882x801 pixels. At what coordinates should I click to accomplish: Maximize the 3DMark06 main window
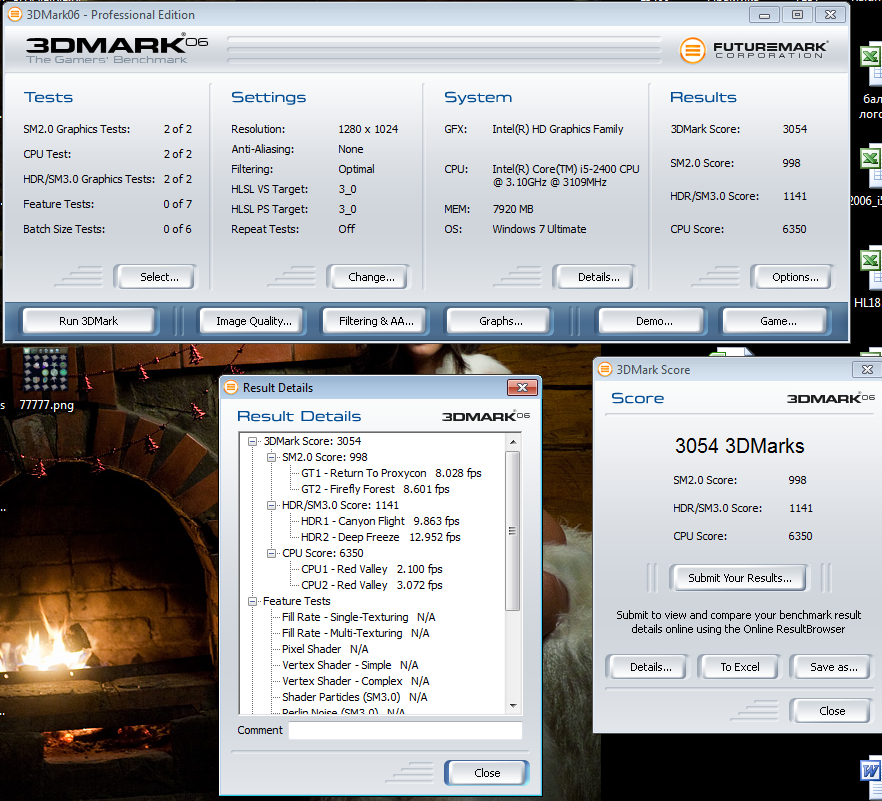tap(797, 15)
